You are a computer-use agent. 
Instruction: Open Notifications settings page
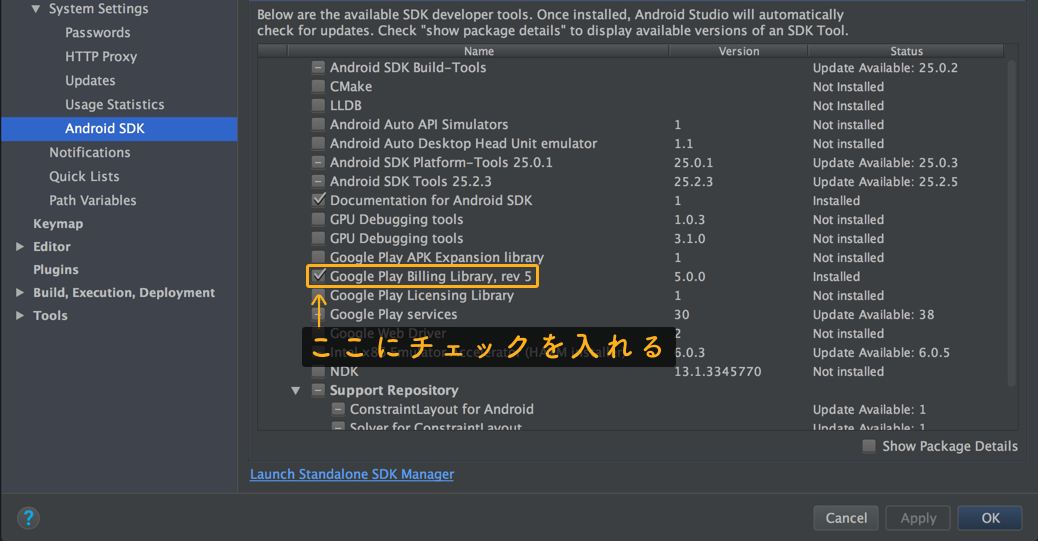89,152
